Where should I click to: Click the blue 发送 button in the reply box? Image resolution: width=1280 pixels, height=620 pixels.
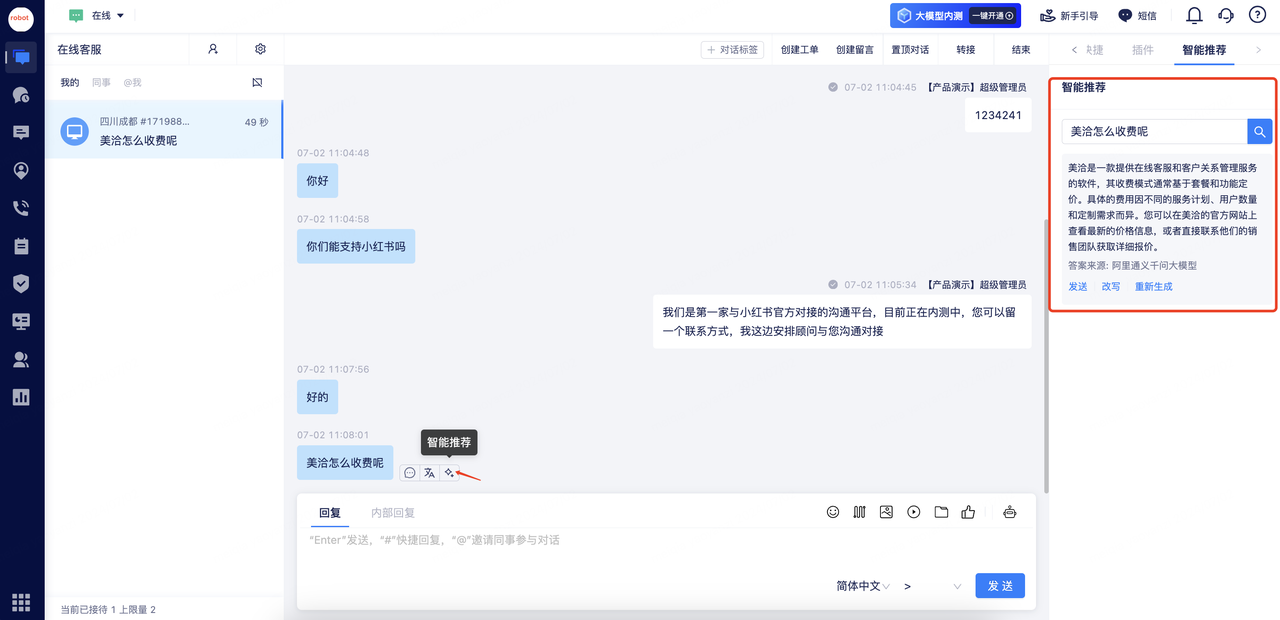click(x=1000, y=586)
